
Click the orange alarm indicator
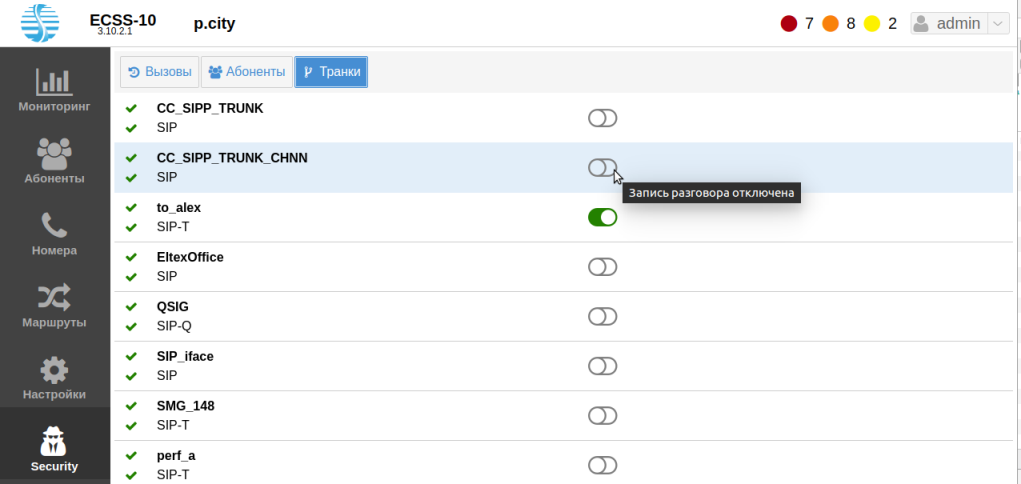pyautogui.click(x=830, y=23)
